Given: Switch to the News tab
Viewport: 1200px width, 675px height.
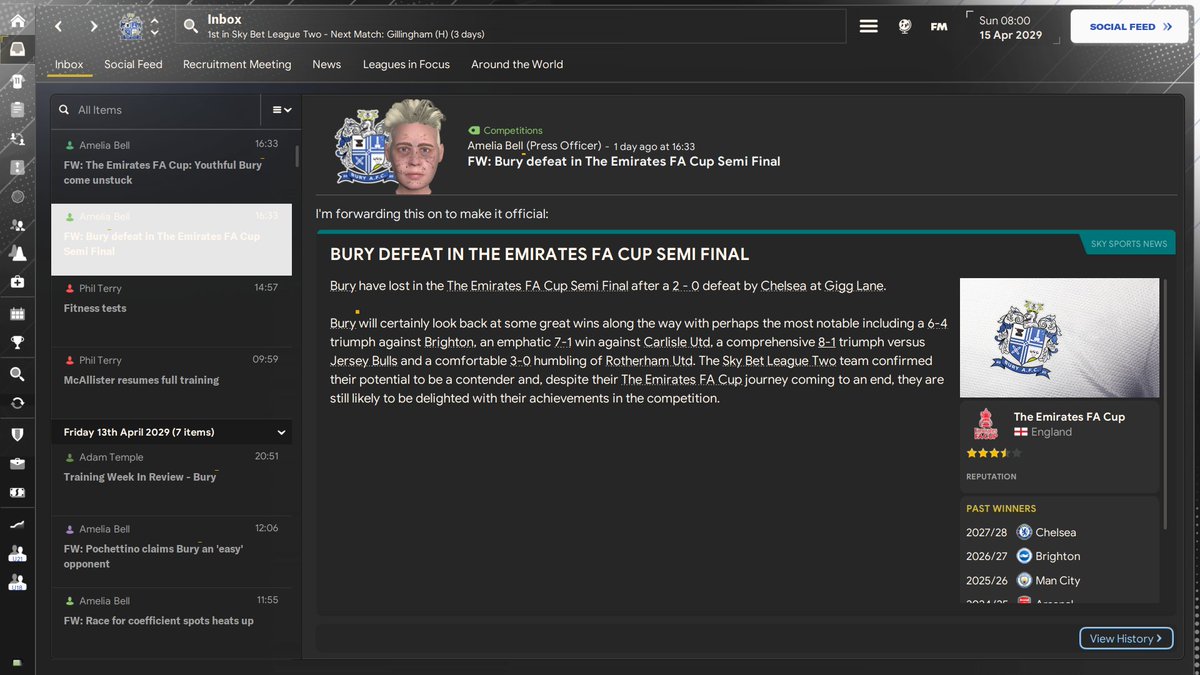Looking at the screenshot, I should (x=327, y=64).
